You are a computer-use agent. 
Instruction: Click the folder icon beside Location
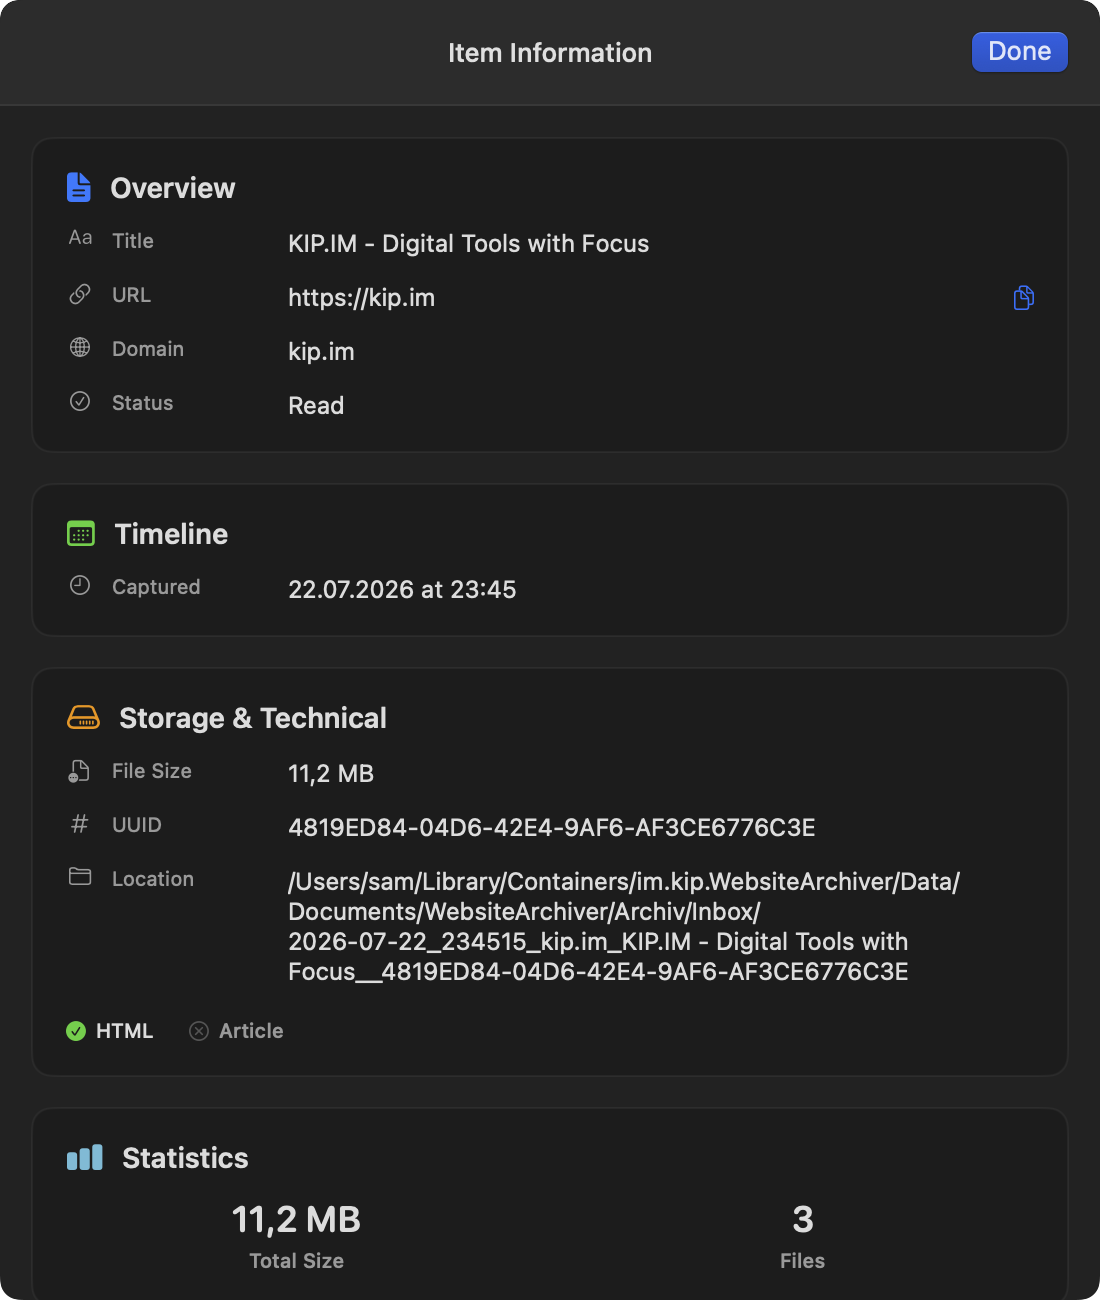pyautogui.click(x=80, y=877)
